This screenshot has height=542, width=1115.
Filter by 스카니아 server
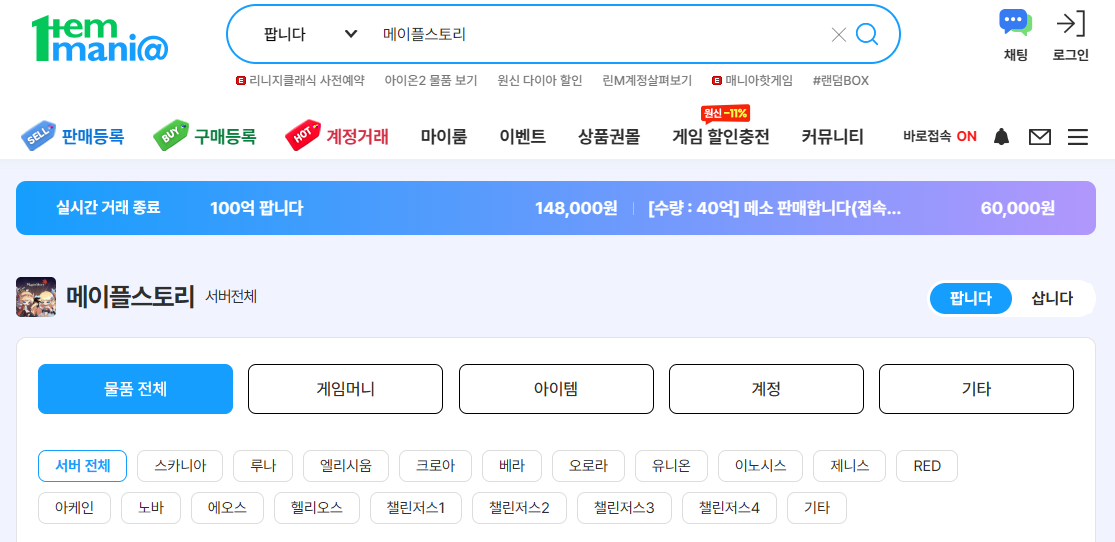180,466
